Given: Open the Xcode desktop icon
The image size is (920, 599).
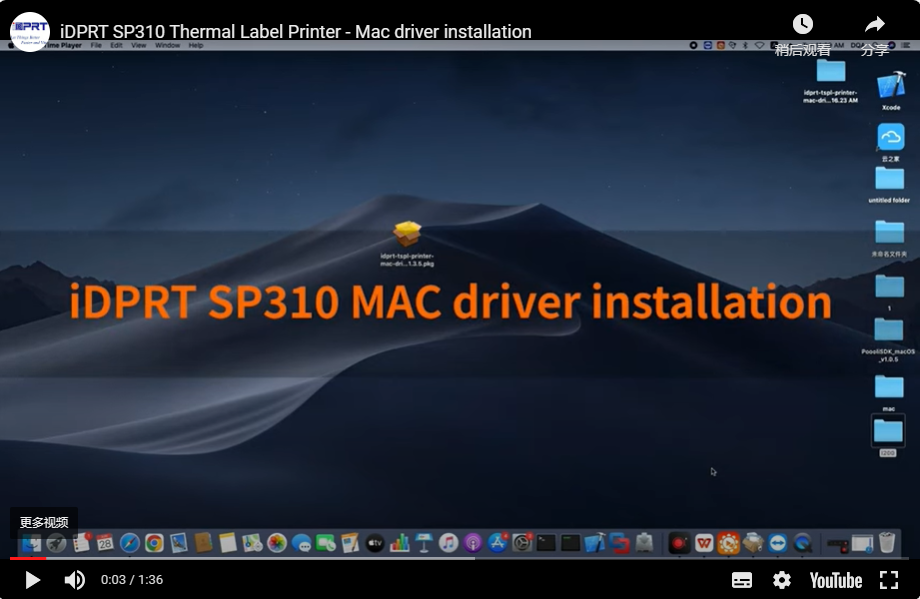Looking at the screenshot, I should pyautogui.click(x=890, y=88).
